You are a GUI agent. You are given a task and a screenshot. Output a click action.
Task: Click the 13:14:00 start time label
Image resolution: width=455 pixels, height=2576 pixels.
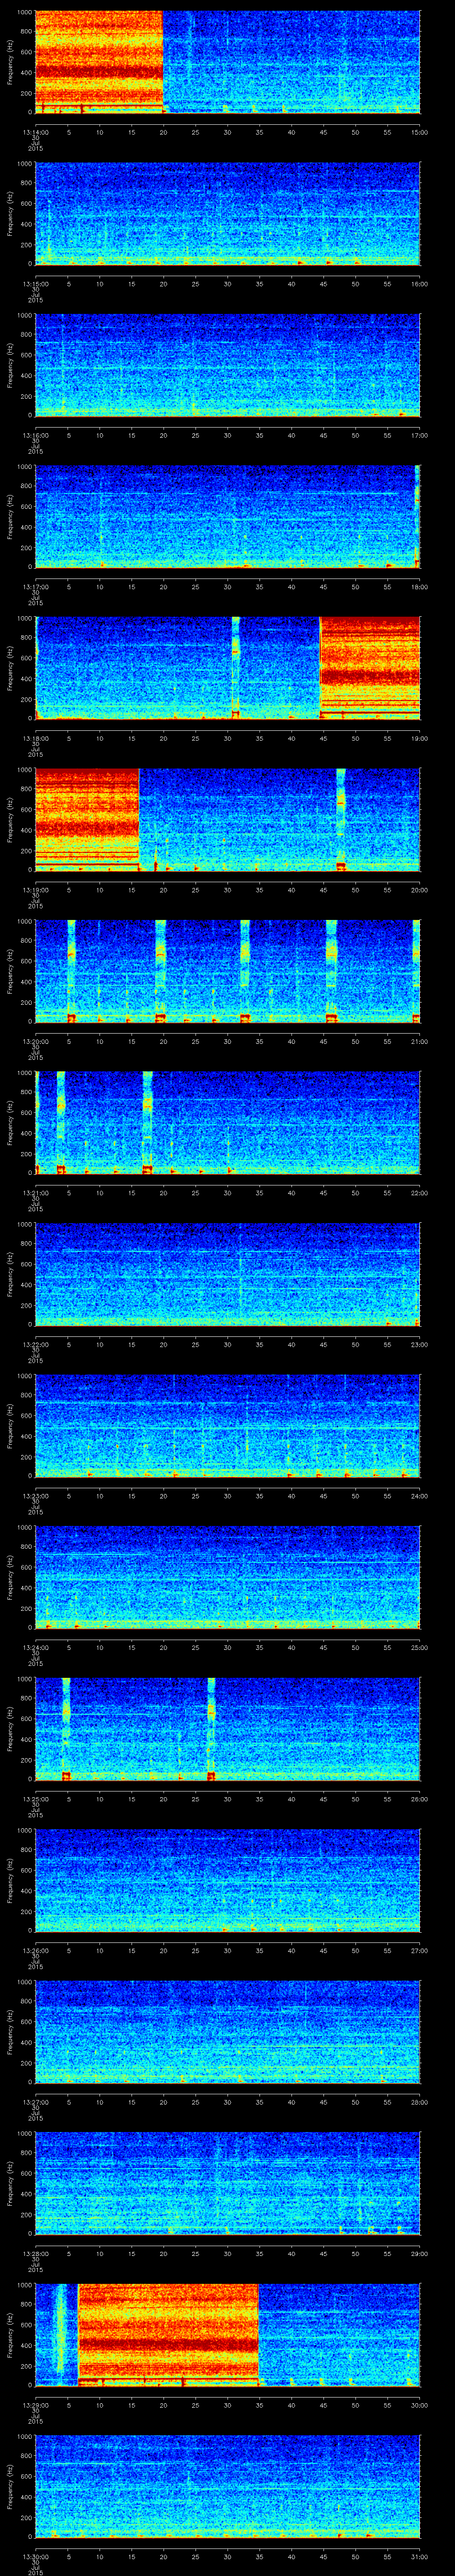35,131
